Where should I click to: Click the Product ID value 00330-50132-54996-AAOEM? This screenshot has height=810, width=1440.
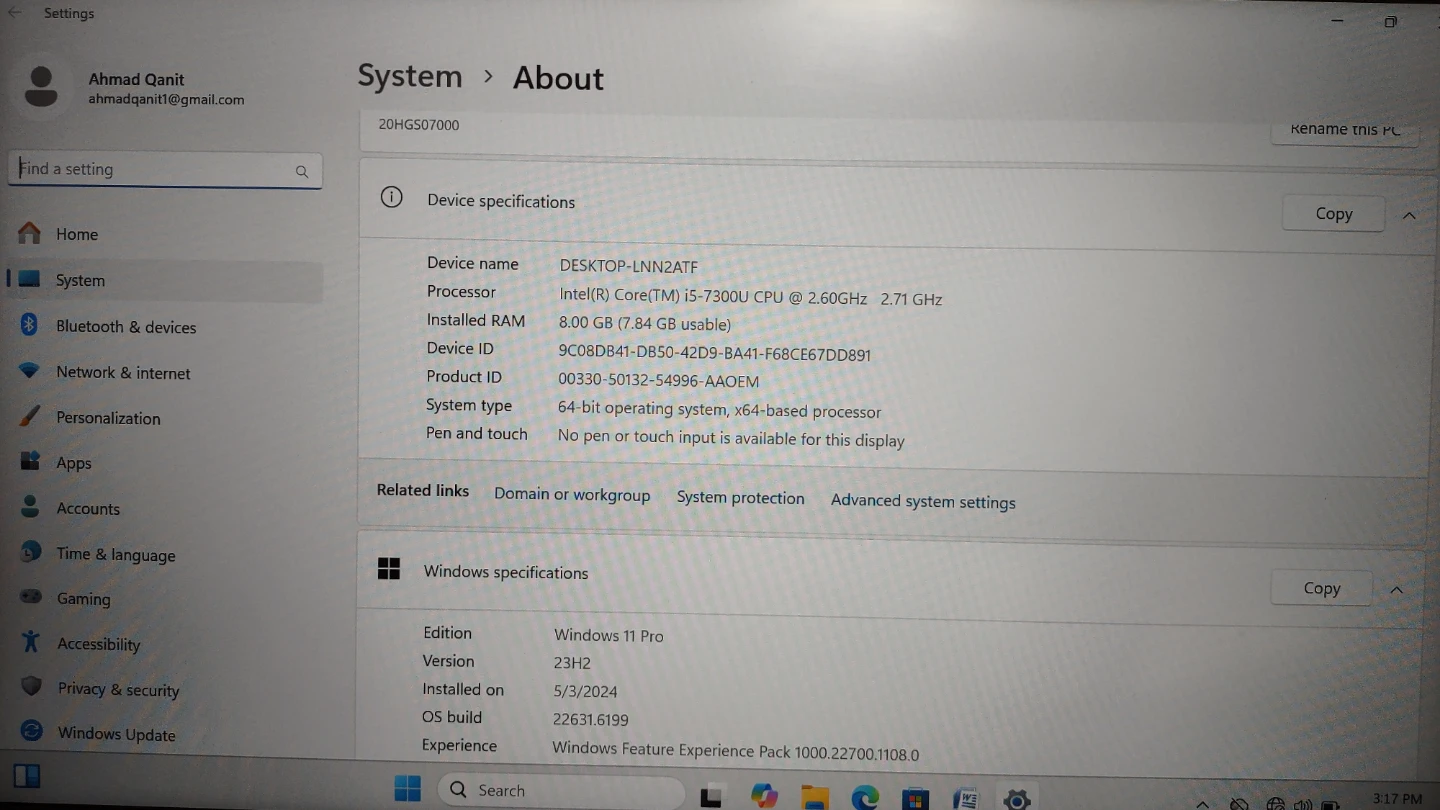coord(659,381)
